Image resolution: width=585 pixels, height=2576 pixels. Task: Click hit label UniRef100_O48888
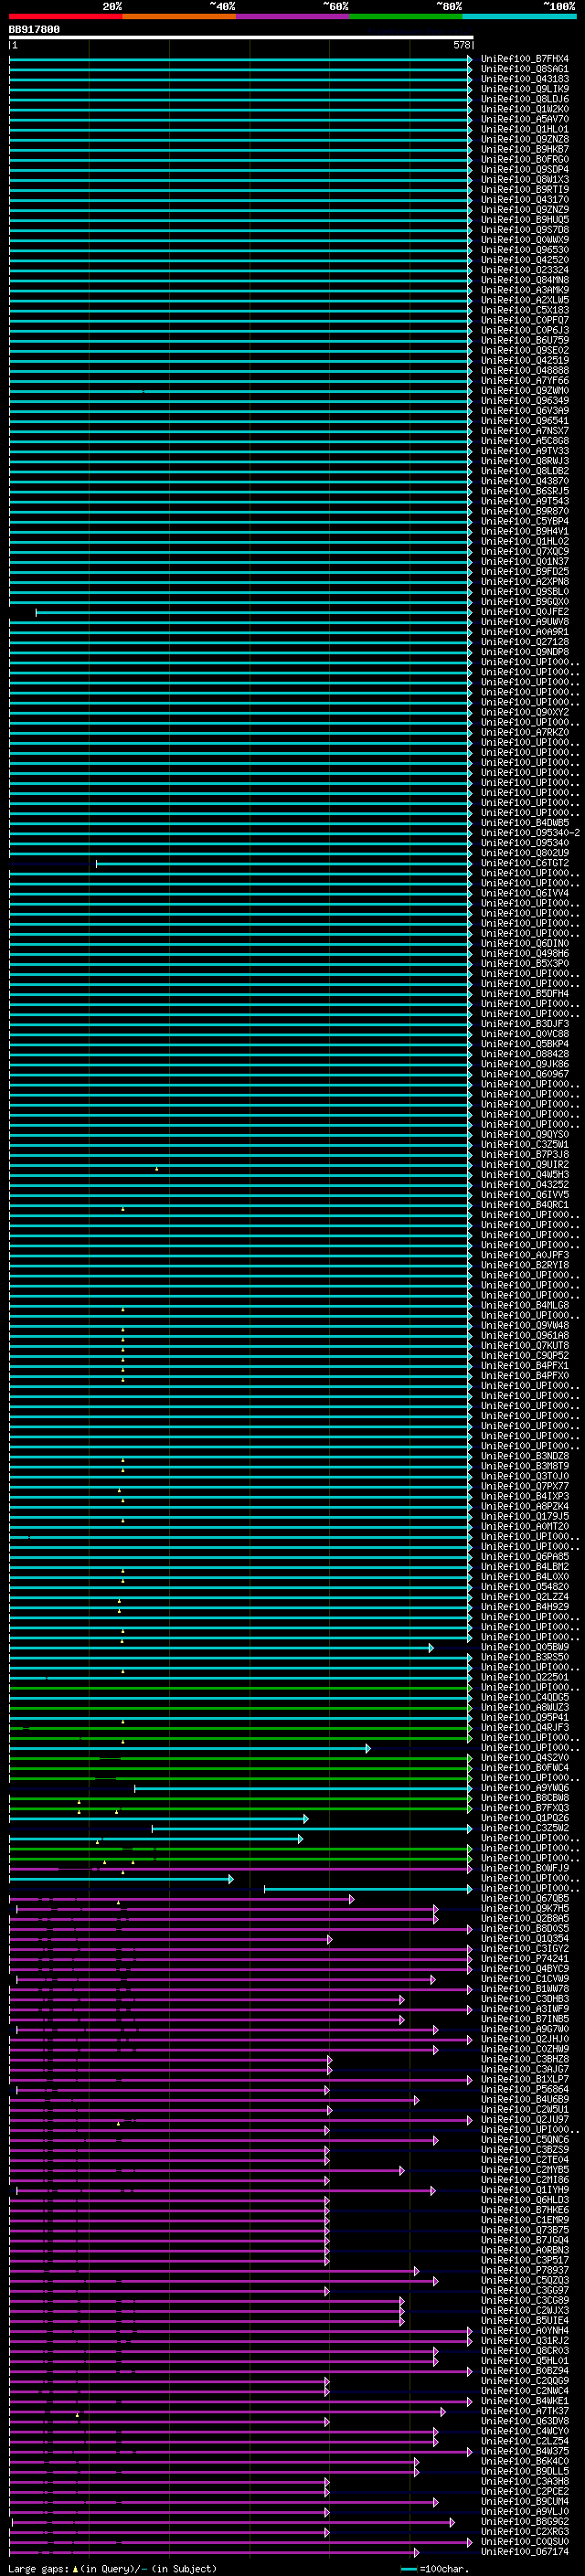(x=525, y=370)
